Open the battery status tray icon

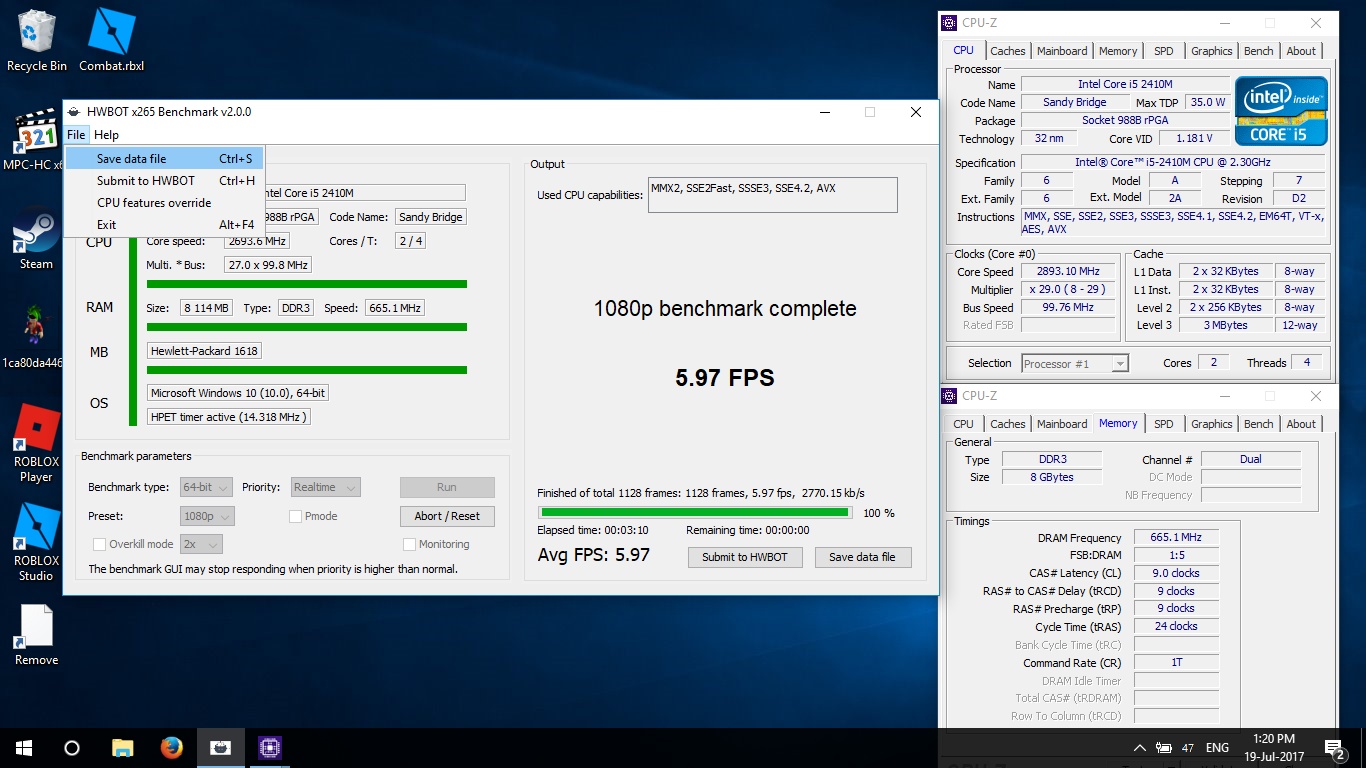[1164, 748]
